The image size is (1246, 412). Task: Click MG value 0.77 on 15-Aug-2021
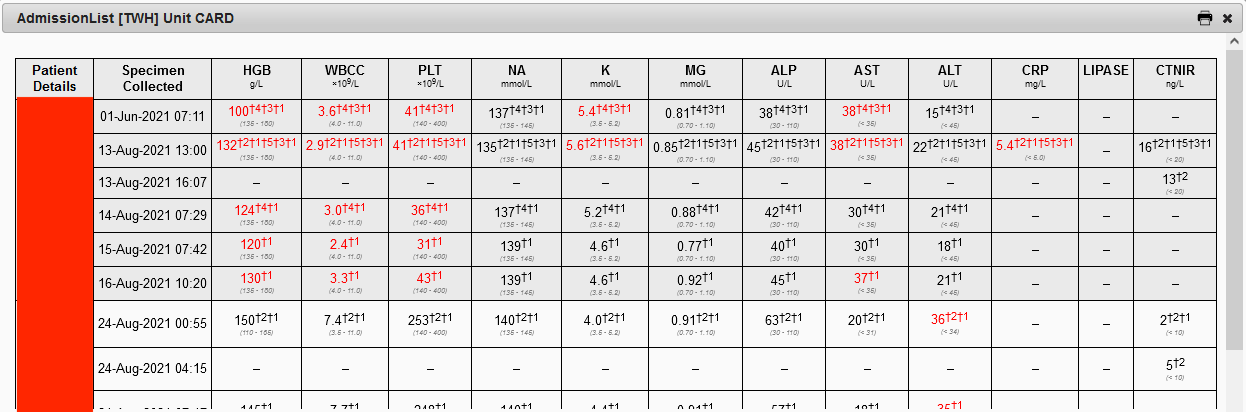click(x=695, y=246)
